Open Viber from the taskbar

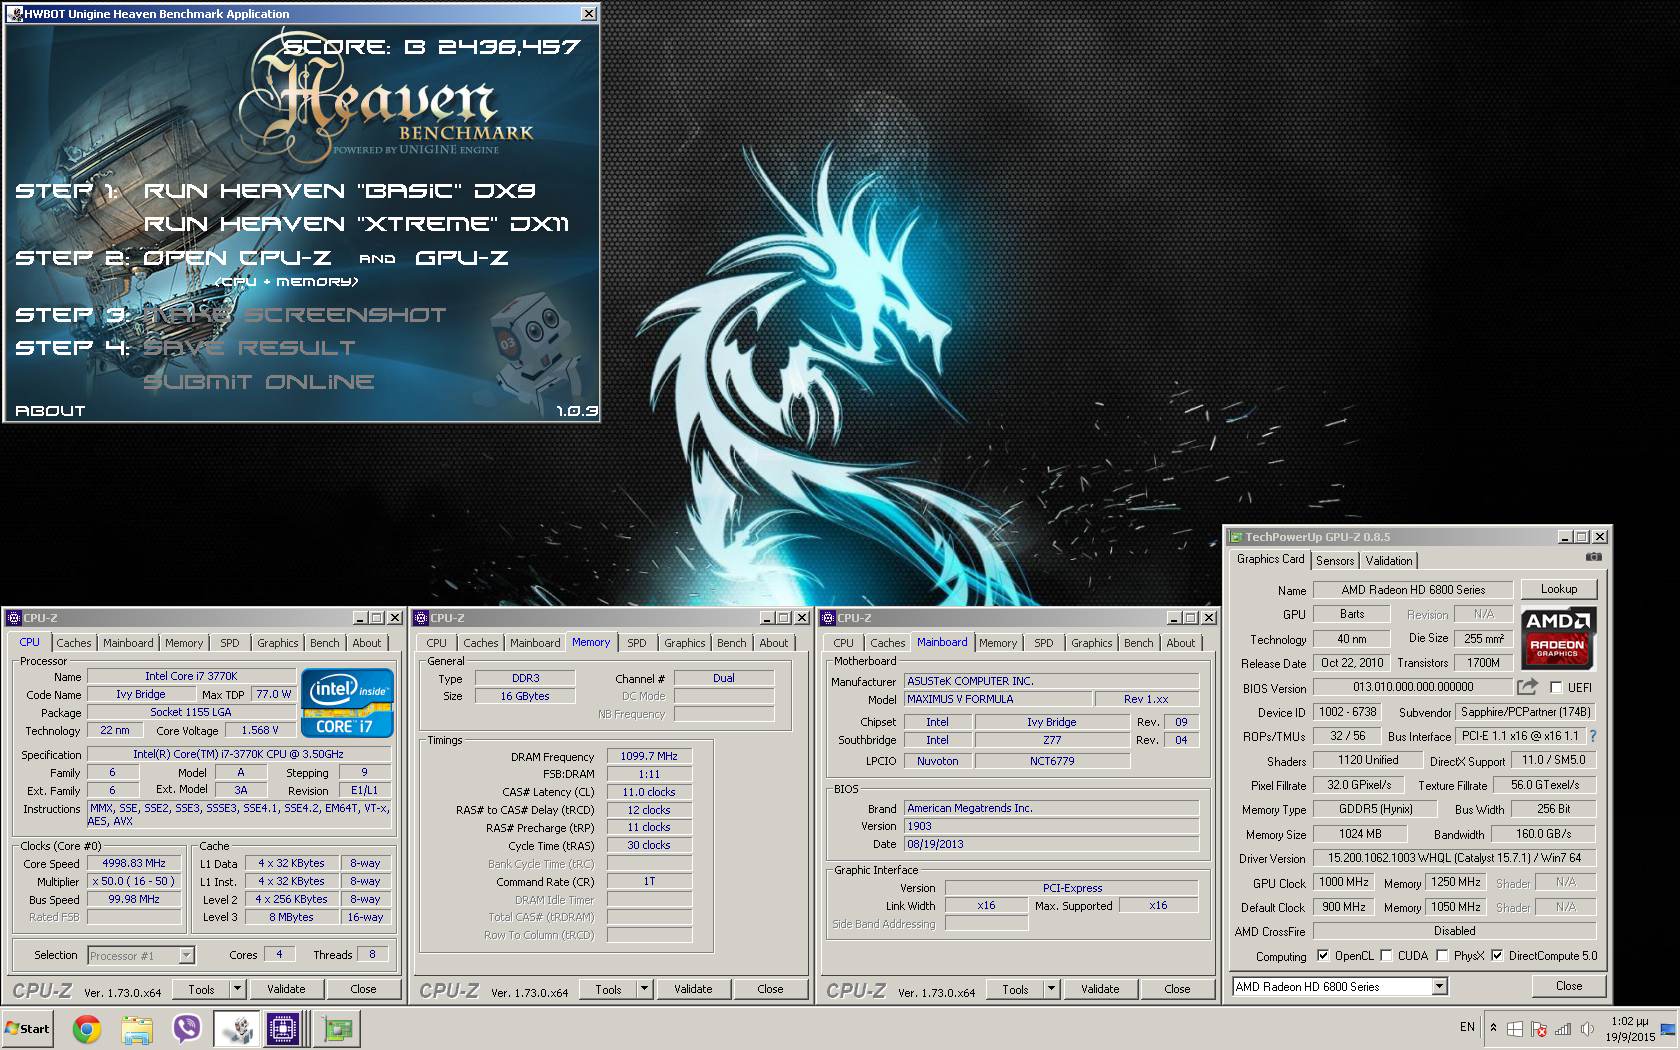tap(187, 1029)
